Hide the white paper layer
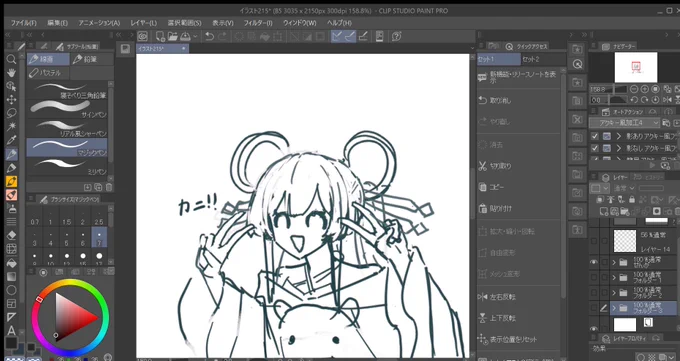The height and width of the screenshot is (361, 680). pos(594,328)
